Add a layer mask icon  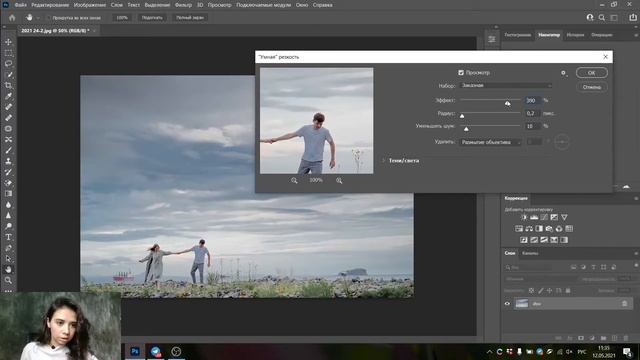click(581, 338)
